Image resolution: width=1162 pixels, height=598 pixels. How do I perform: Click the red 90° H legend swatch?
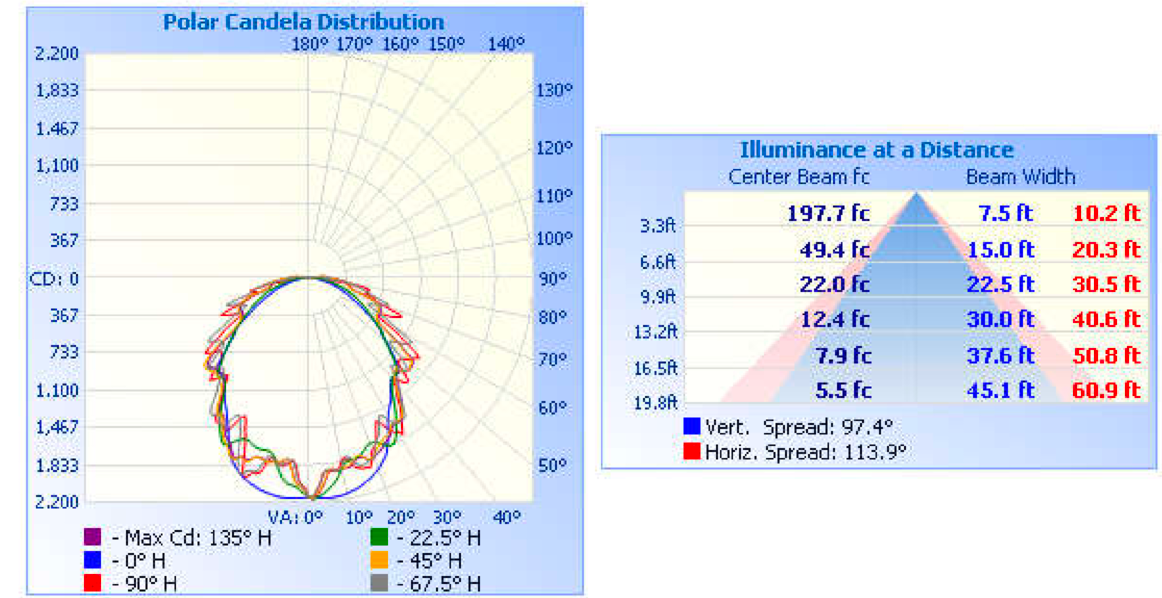click(x=92, y=583)
